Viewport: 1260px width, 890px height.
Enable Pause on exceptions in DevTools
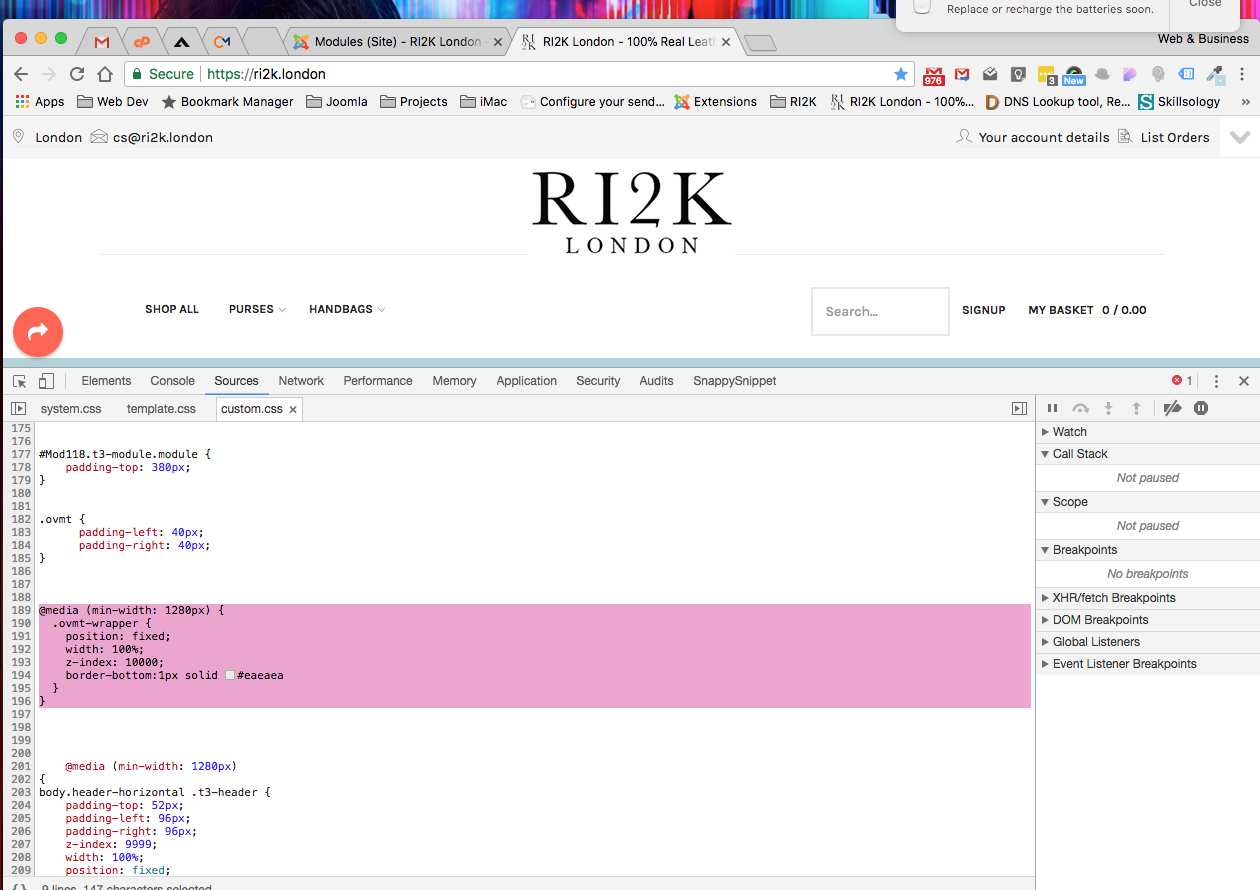tap(1200, 408)
